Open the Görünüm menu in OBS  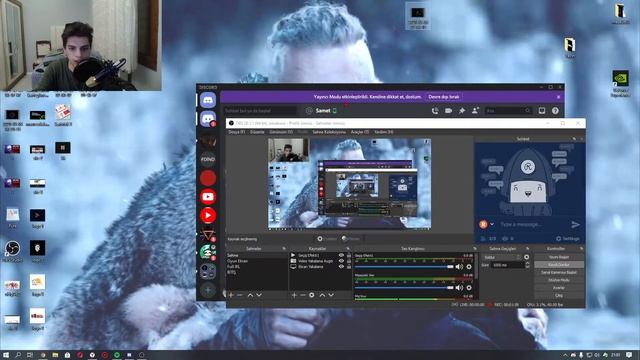[281, 132]
